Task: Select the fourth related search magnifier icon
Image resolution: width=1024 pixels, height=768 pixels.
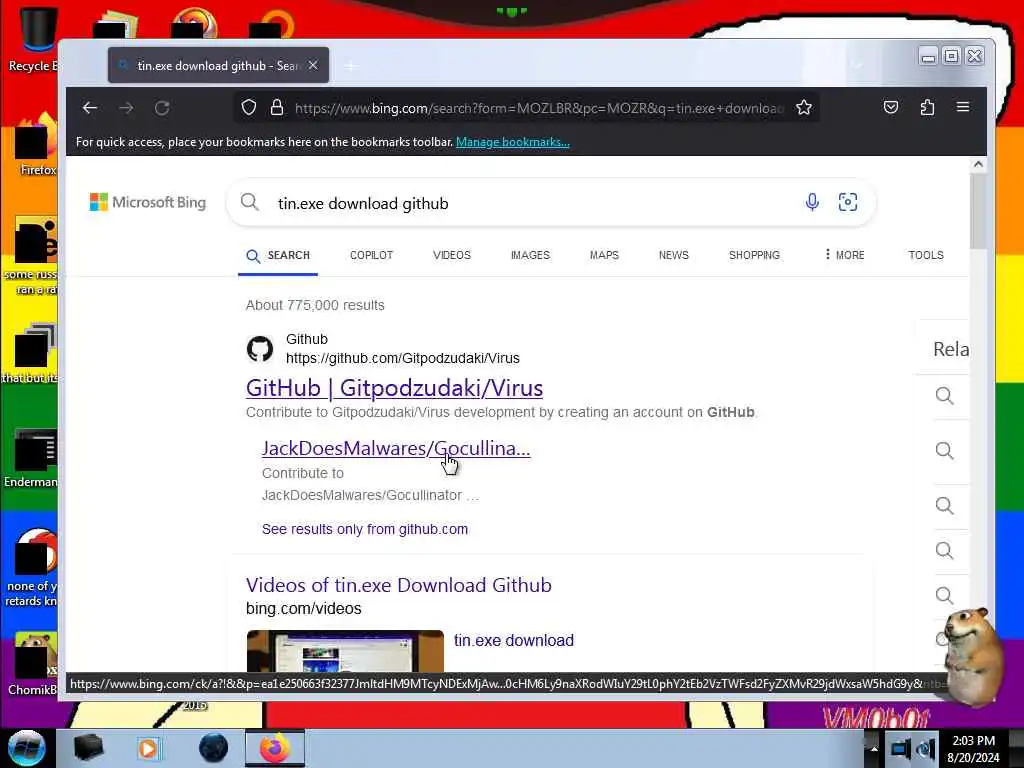Action: pyautogui.click(x=944, y=551)
